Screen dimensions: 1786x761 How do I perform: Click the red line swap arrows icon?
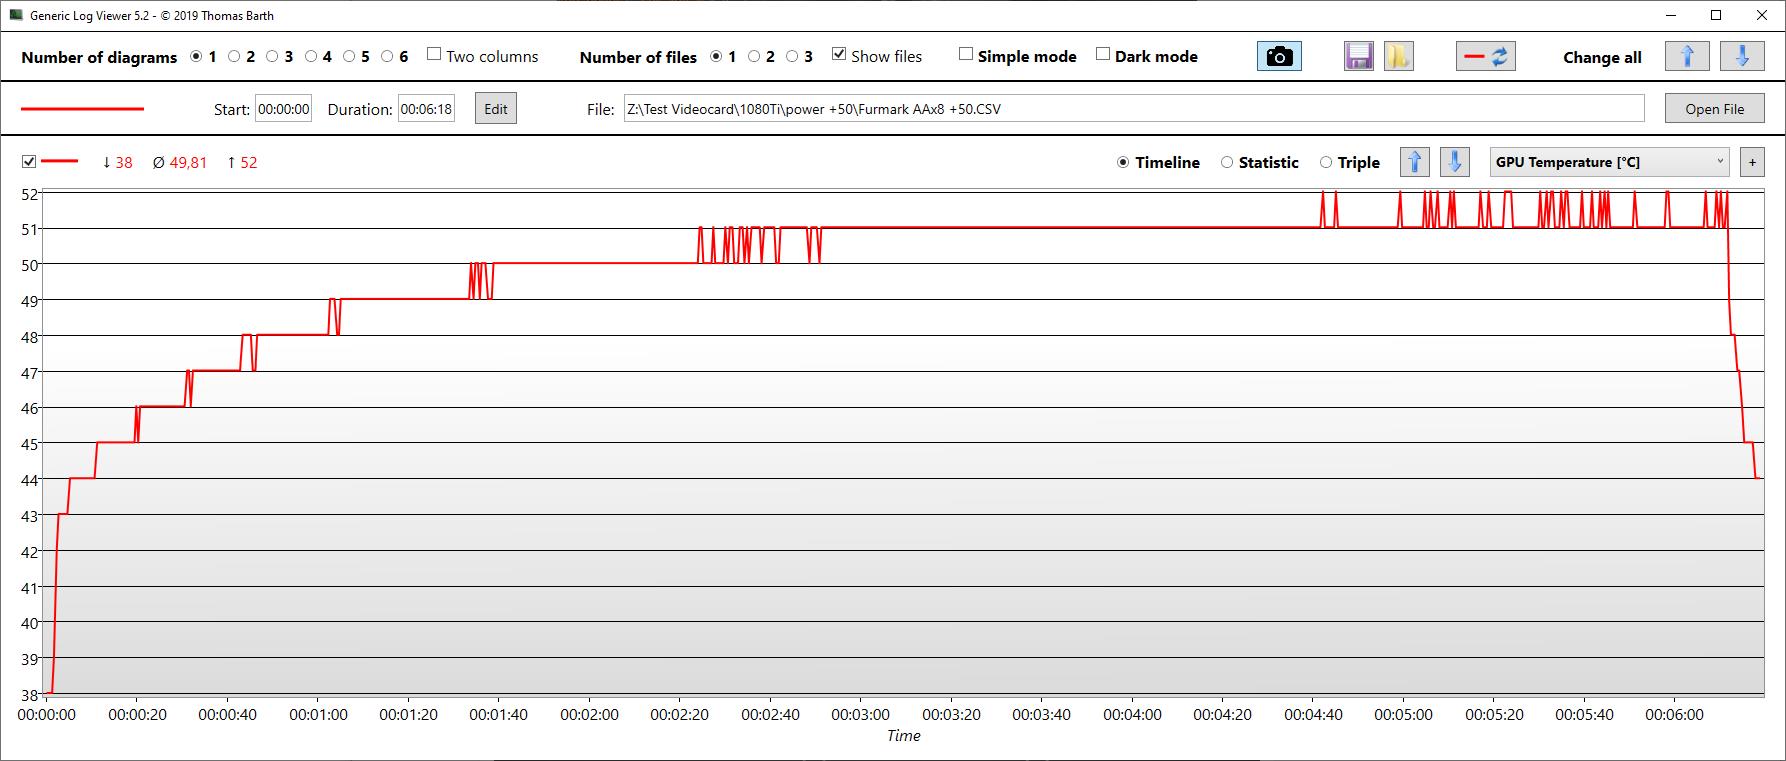pyautogui.click(x=1485, y=57)
